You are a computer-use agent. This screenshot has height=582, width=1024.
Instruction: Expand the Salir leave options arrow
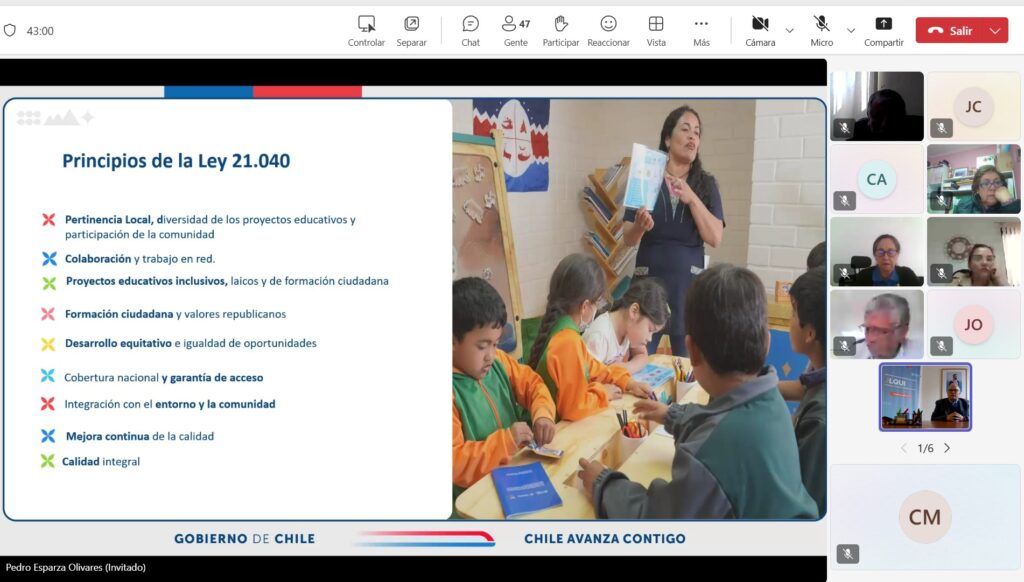pos(995,31)
